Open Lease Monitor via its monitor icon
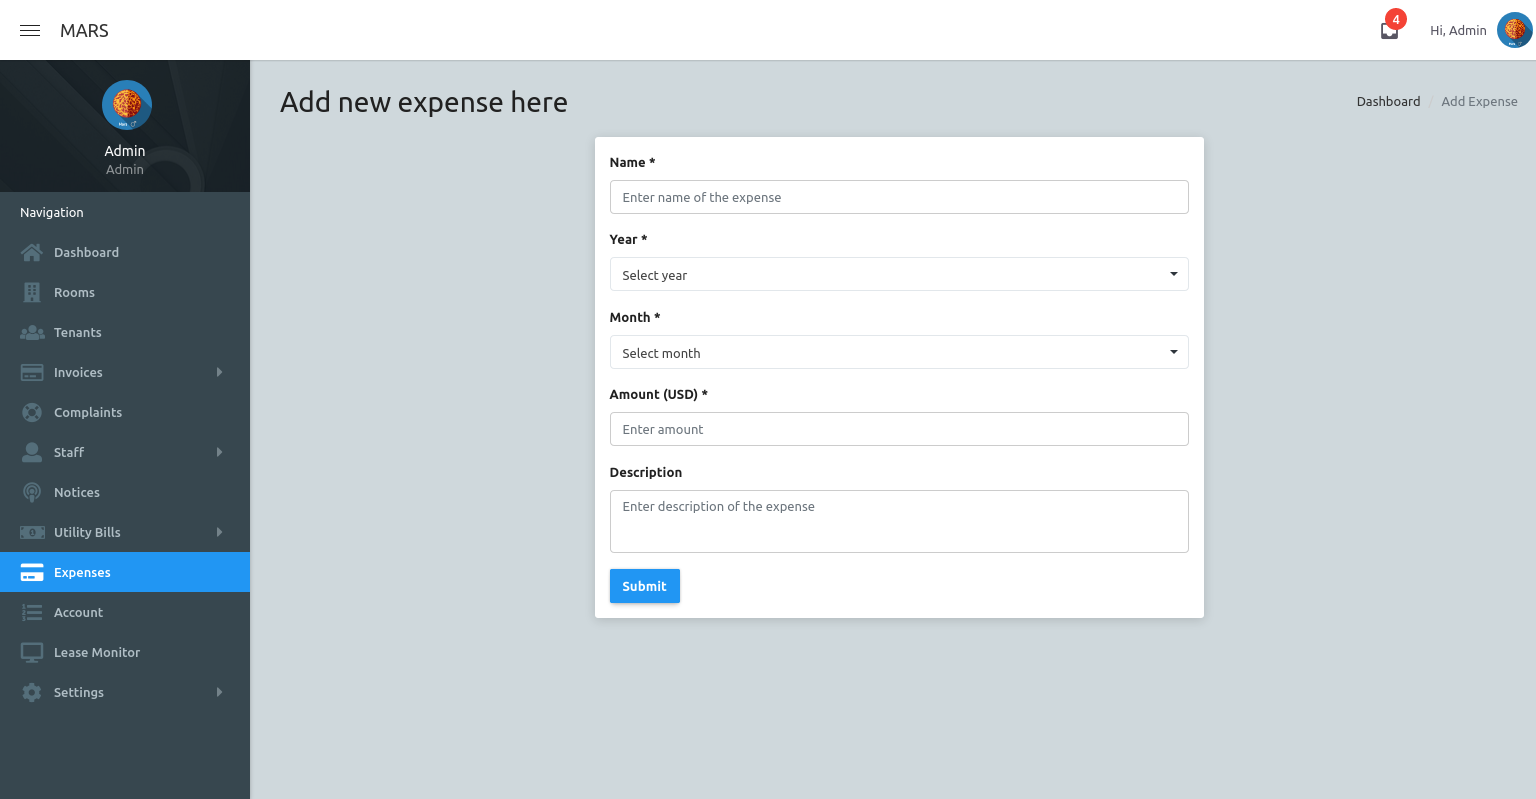1536x799 pixels. [x=32, y=652]
